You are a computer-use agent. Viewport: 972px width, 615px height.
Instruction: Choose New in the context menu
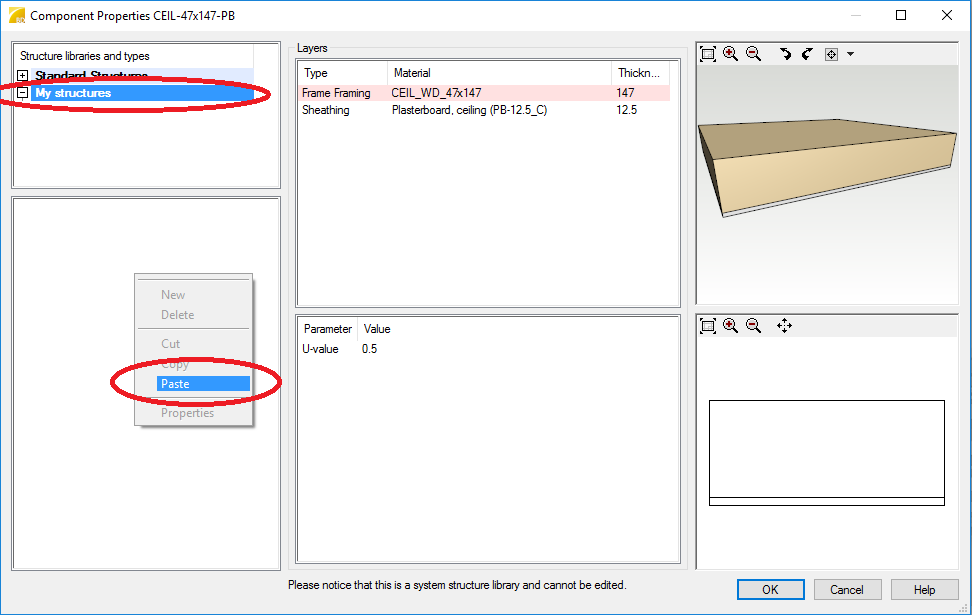click(x=173, y=295)
